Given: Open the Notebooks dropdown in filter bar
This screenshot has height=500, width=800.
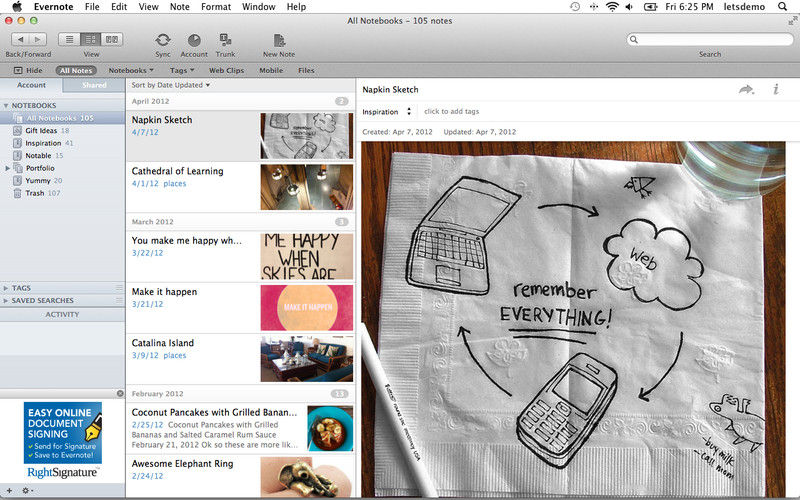Looking at the screenshot, I should tap(131, 70).
